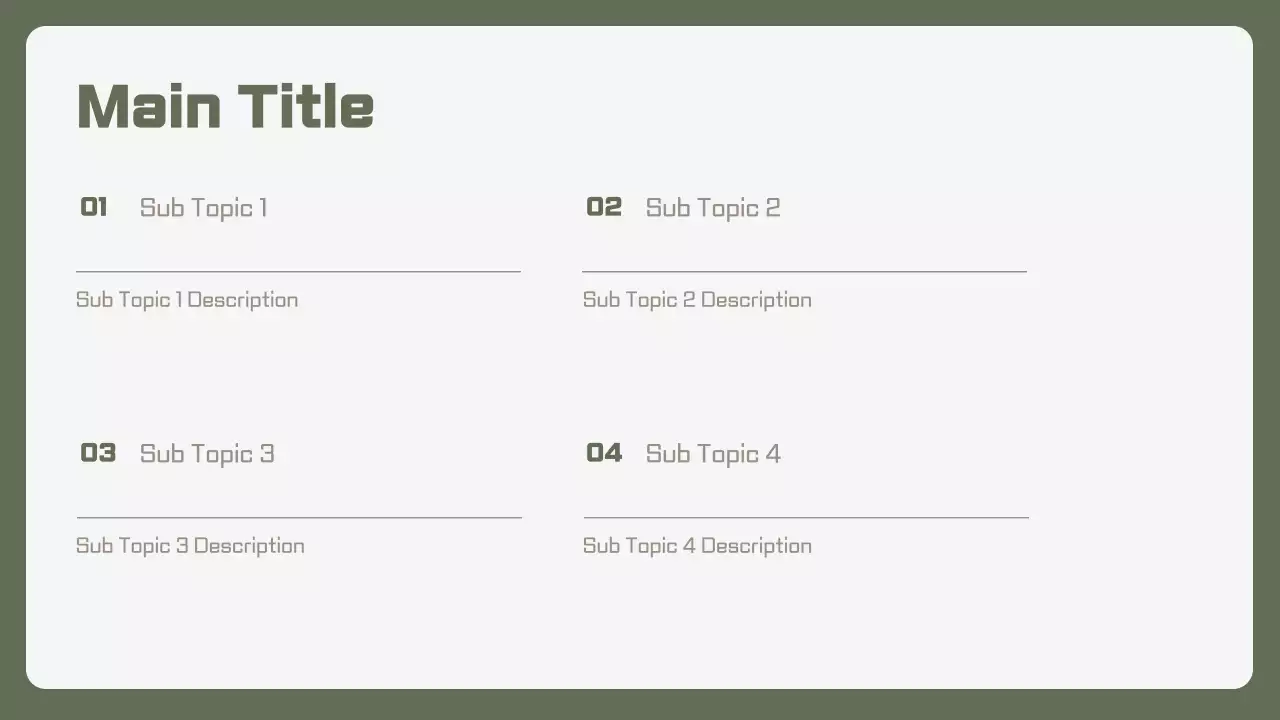
Task: Click the "Sub Topic 4 Description" text
Action: click(x=697, y=546)
